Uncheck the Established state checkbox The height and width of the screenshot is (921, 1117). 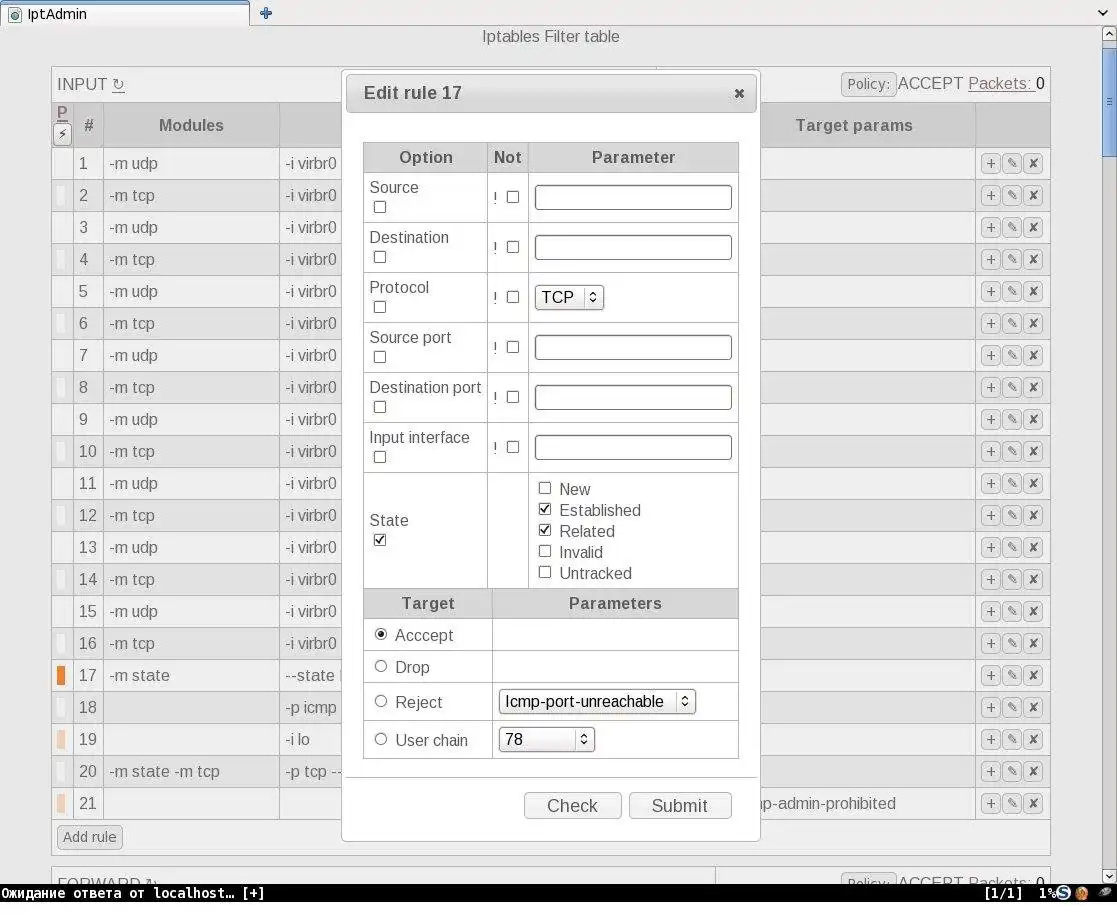pyautogui.click(x=545, y=509)
